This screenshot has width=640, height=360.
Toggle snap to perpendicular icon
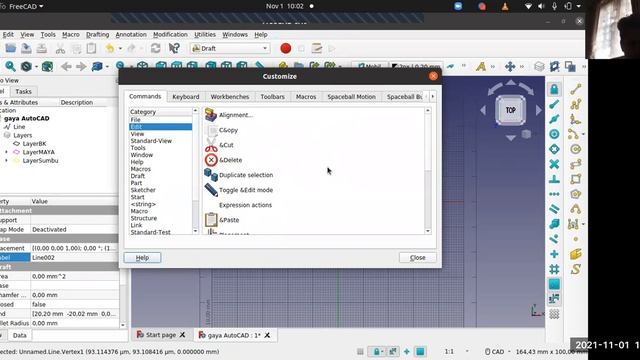click(554, 179)
